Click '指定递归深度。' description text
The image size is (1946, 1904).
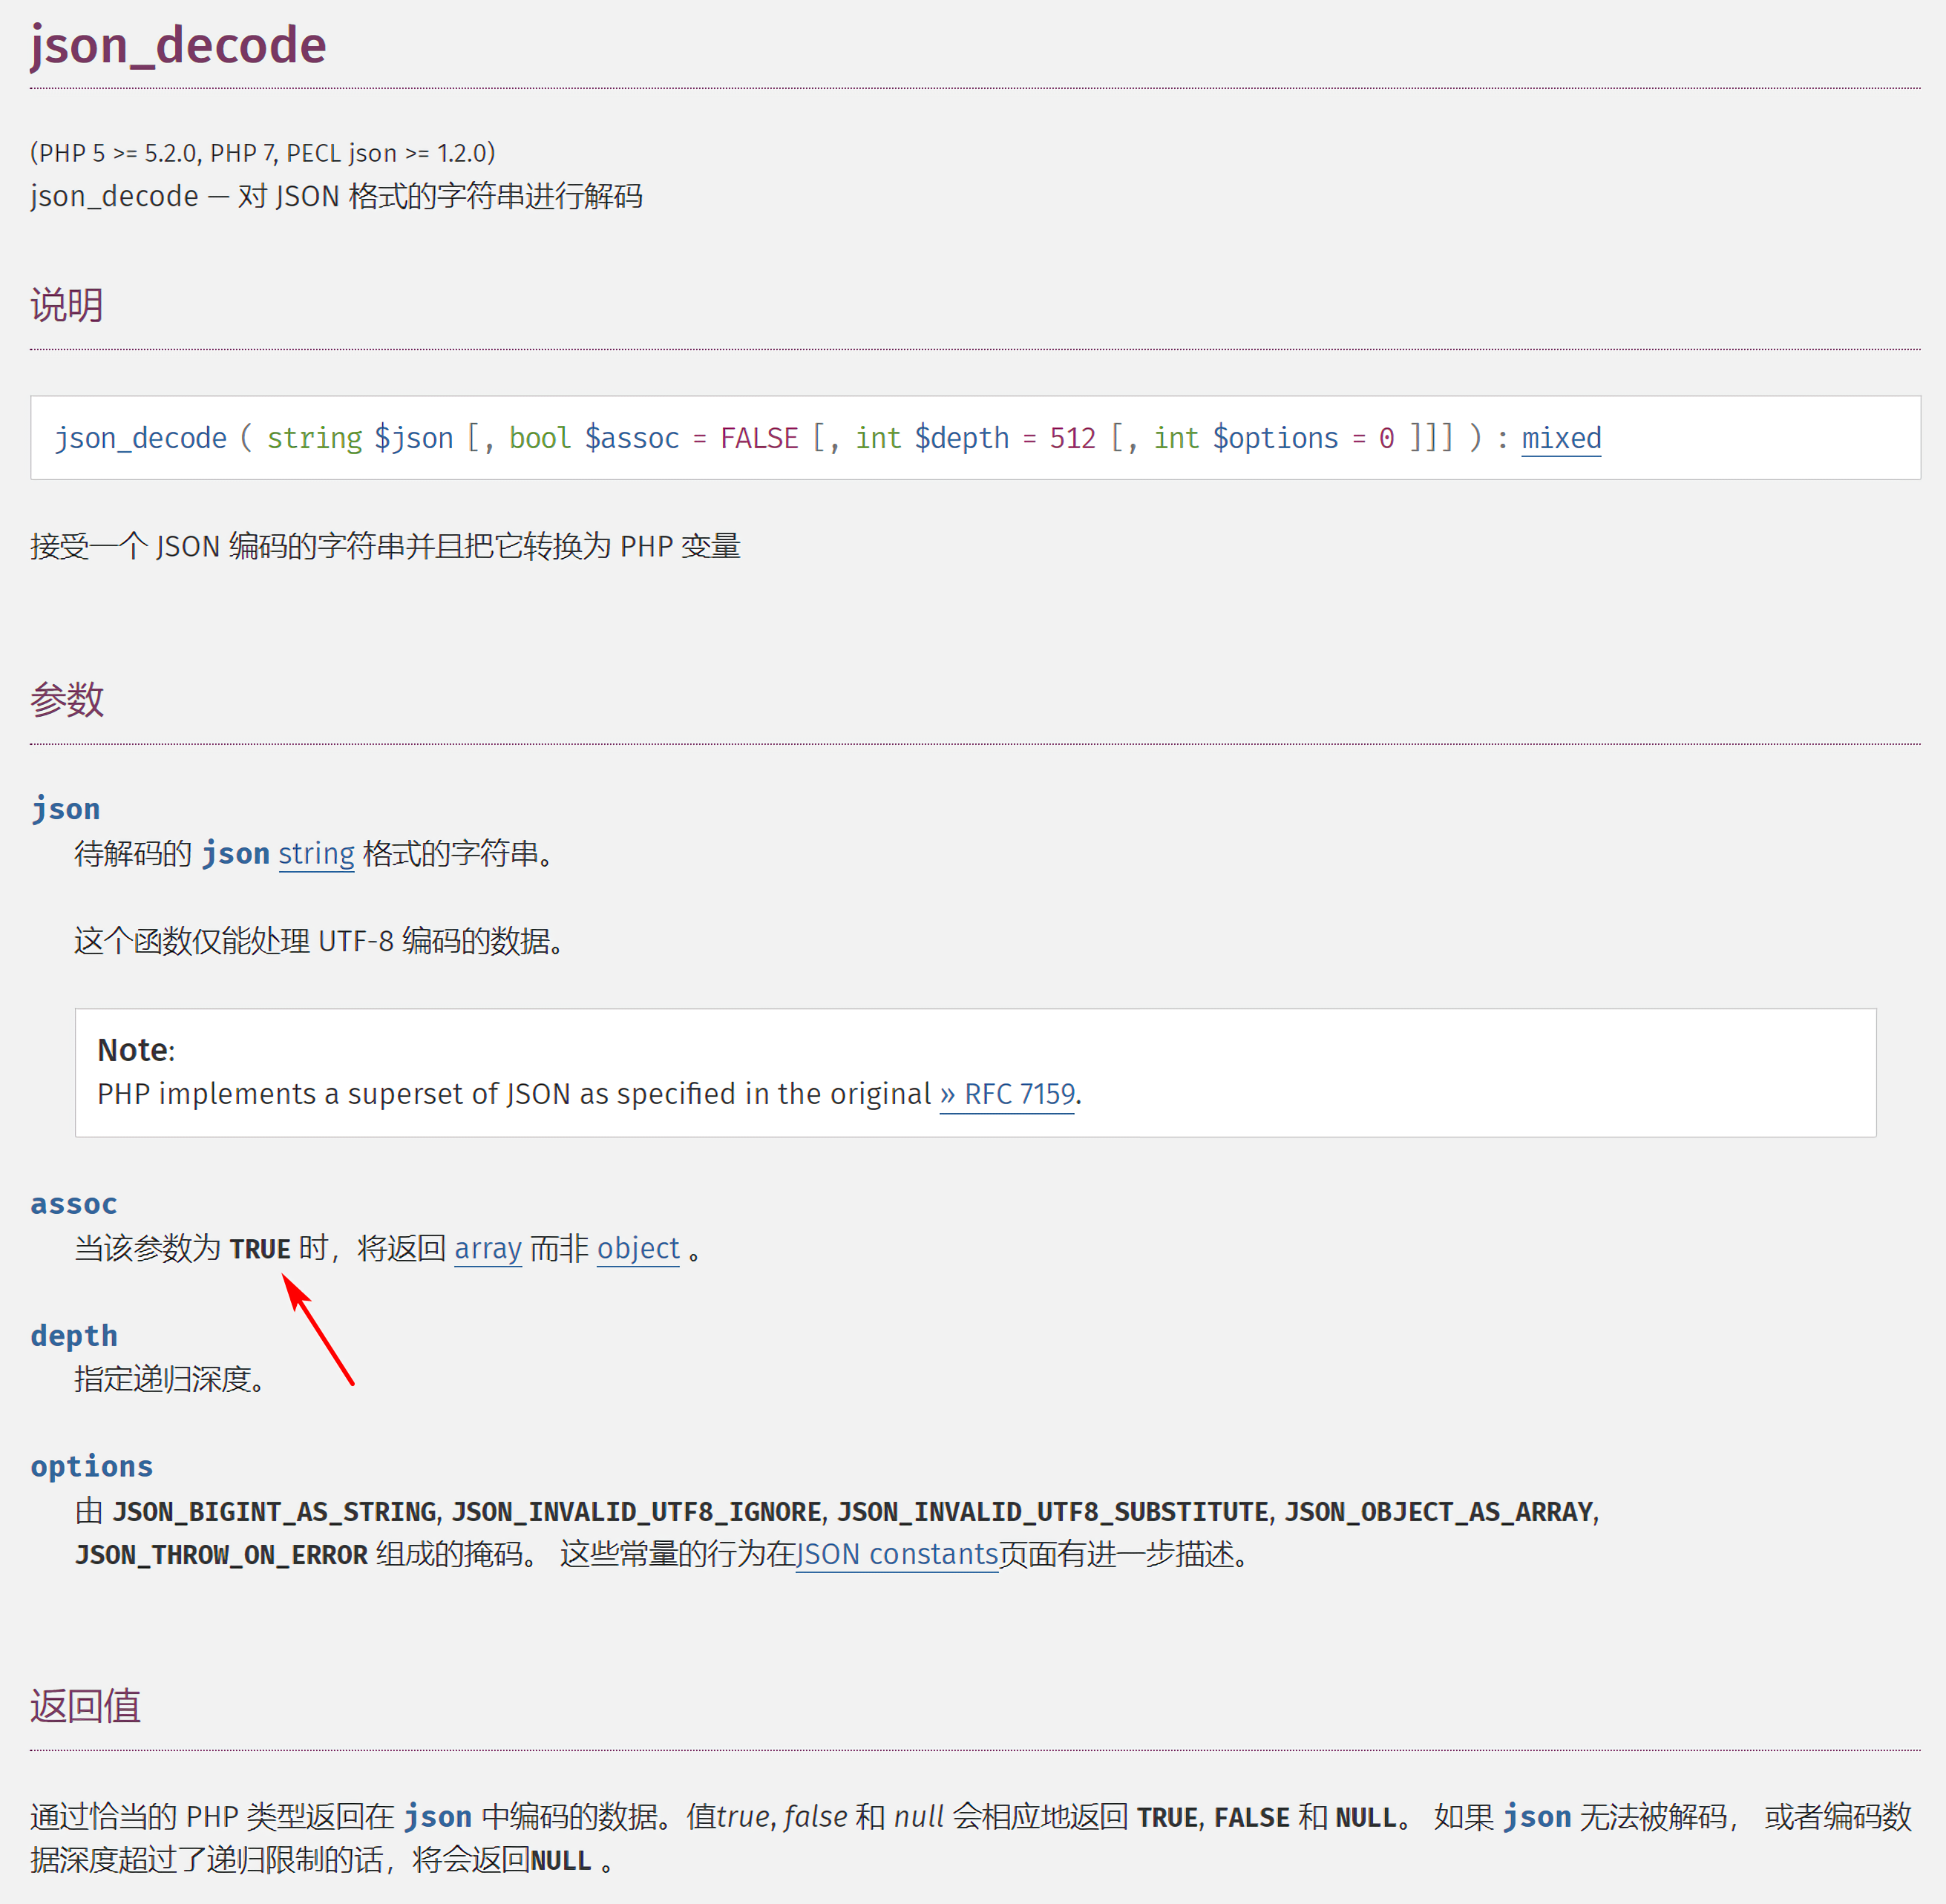(x=170, y=1379)
